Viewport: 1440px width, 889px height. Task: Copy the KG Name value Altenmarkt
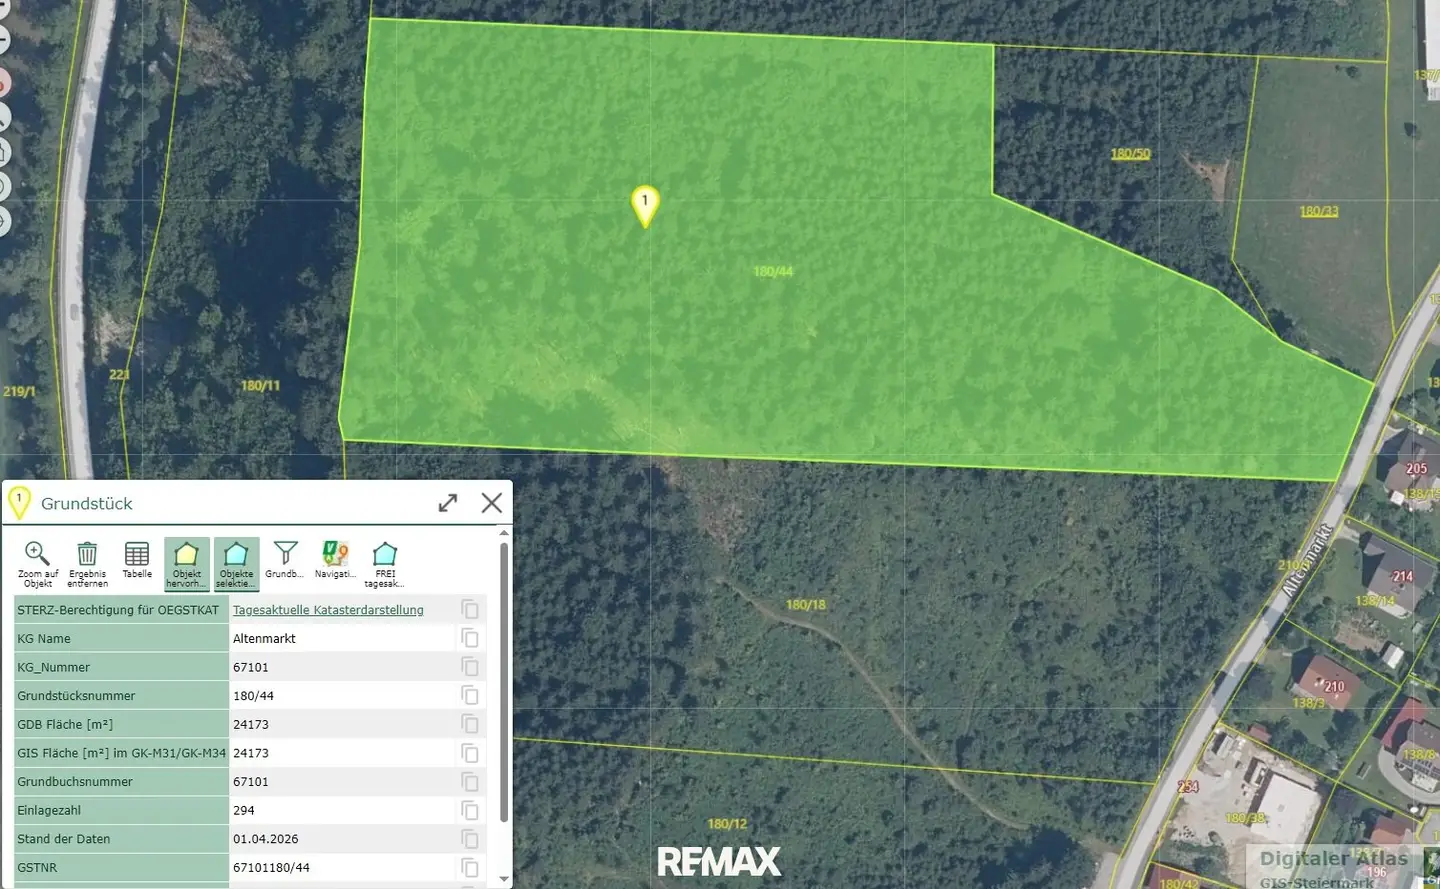point(470,638)
